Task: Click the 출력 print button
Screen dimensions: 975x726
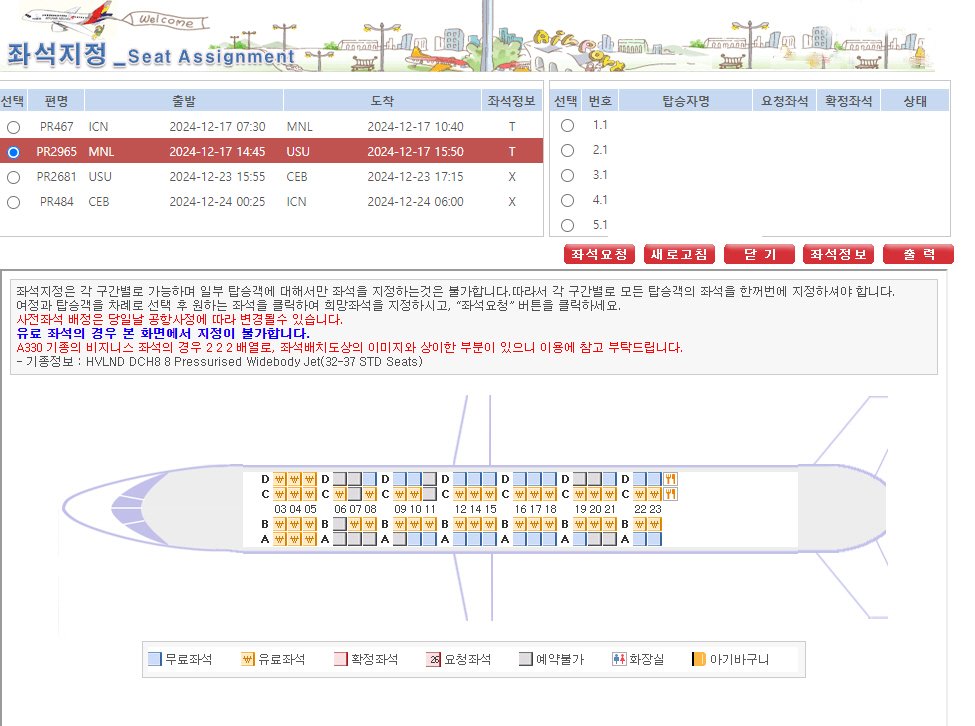Action: [918, 255]
